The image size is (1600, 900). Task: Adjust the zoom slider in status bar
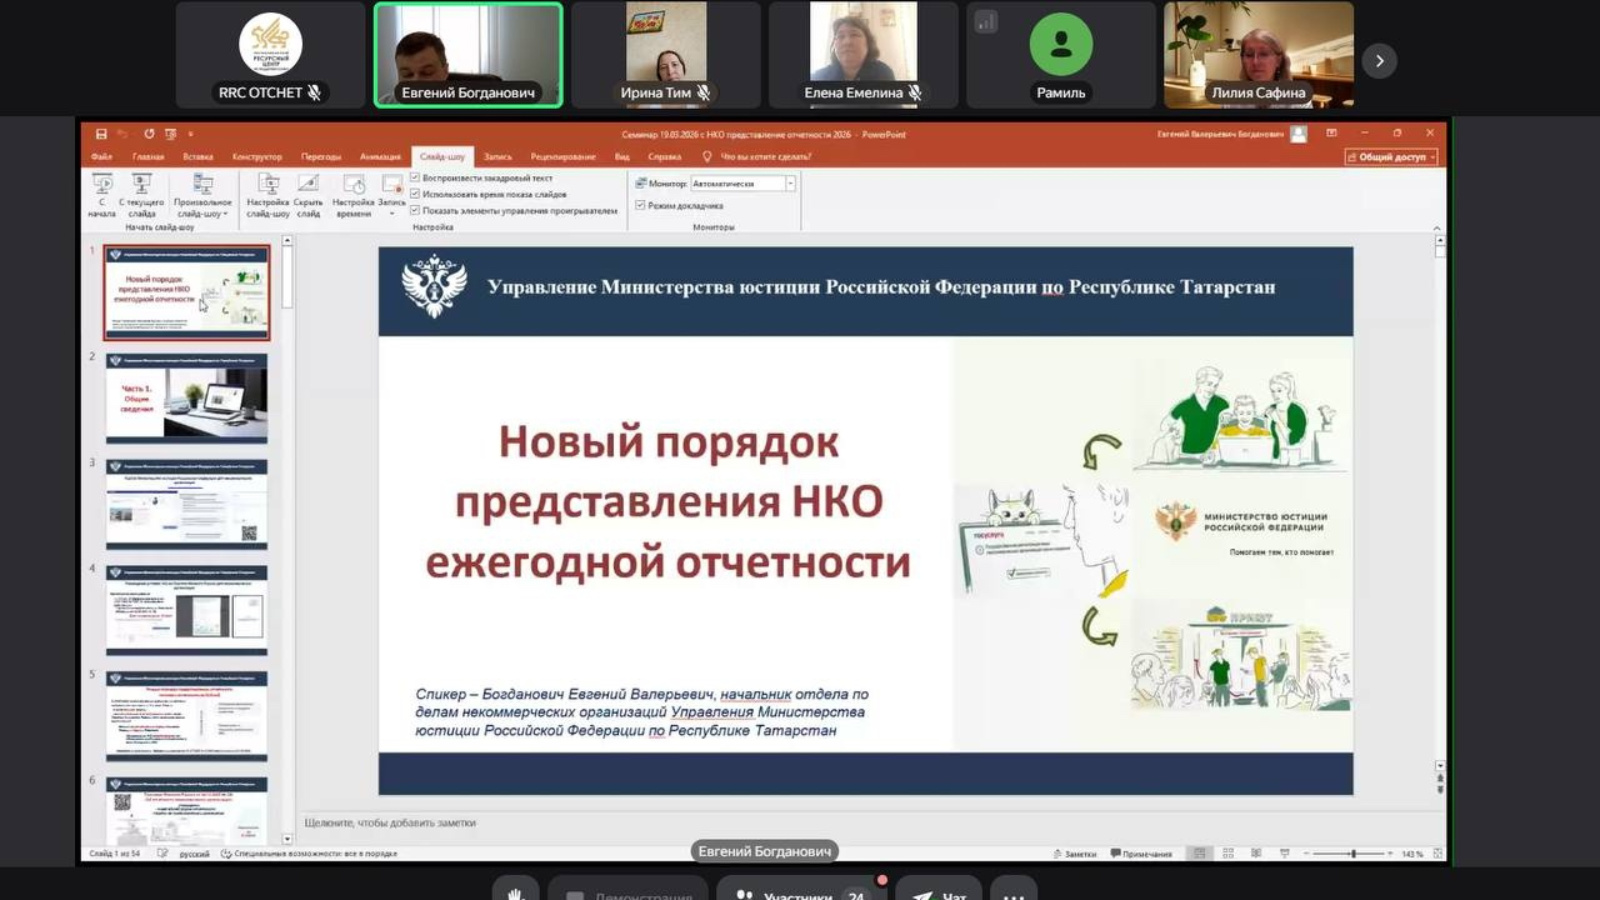pyautogui.click(x=1353, y=853)
